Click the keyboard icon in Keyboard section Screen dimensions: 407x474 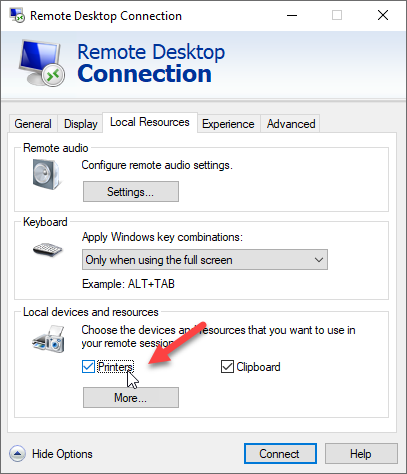click(48, 250)
